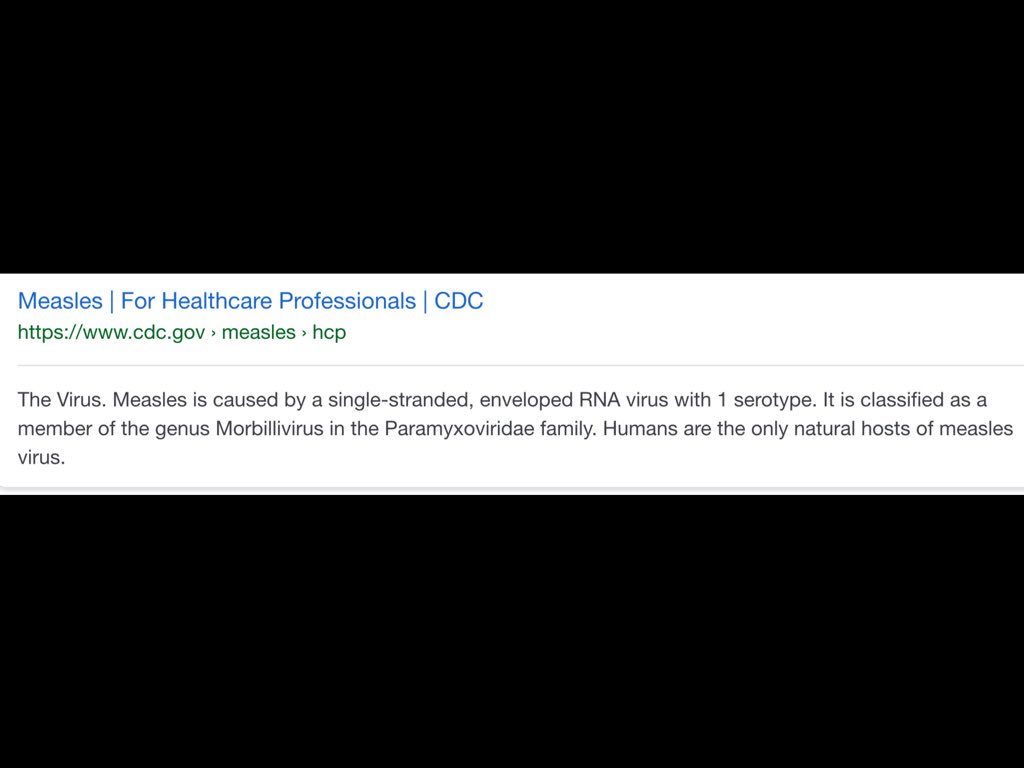Select the "measles" breadcrumb in the URL

point(258,333)
